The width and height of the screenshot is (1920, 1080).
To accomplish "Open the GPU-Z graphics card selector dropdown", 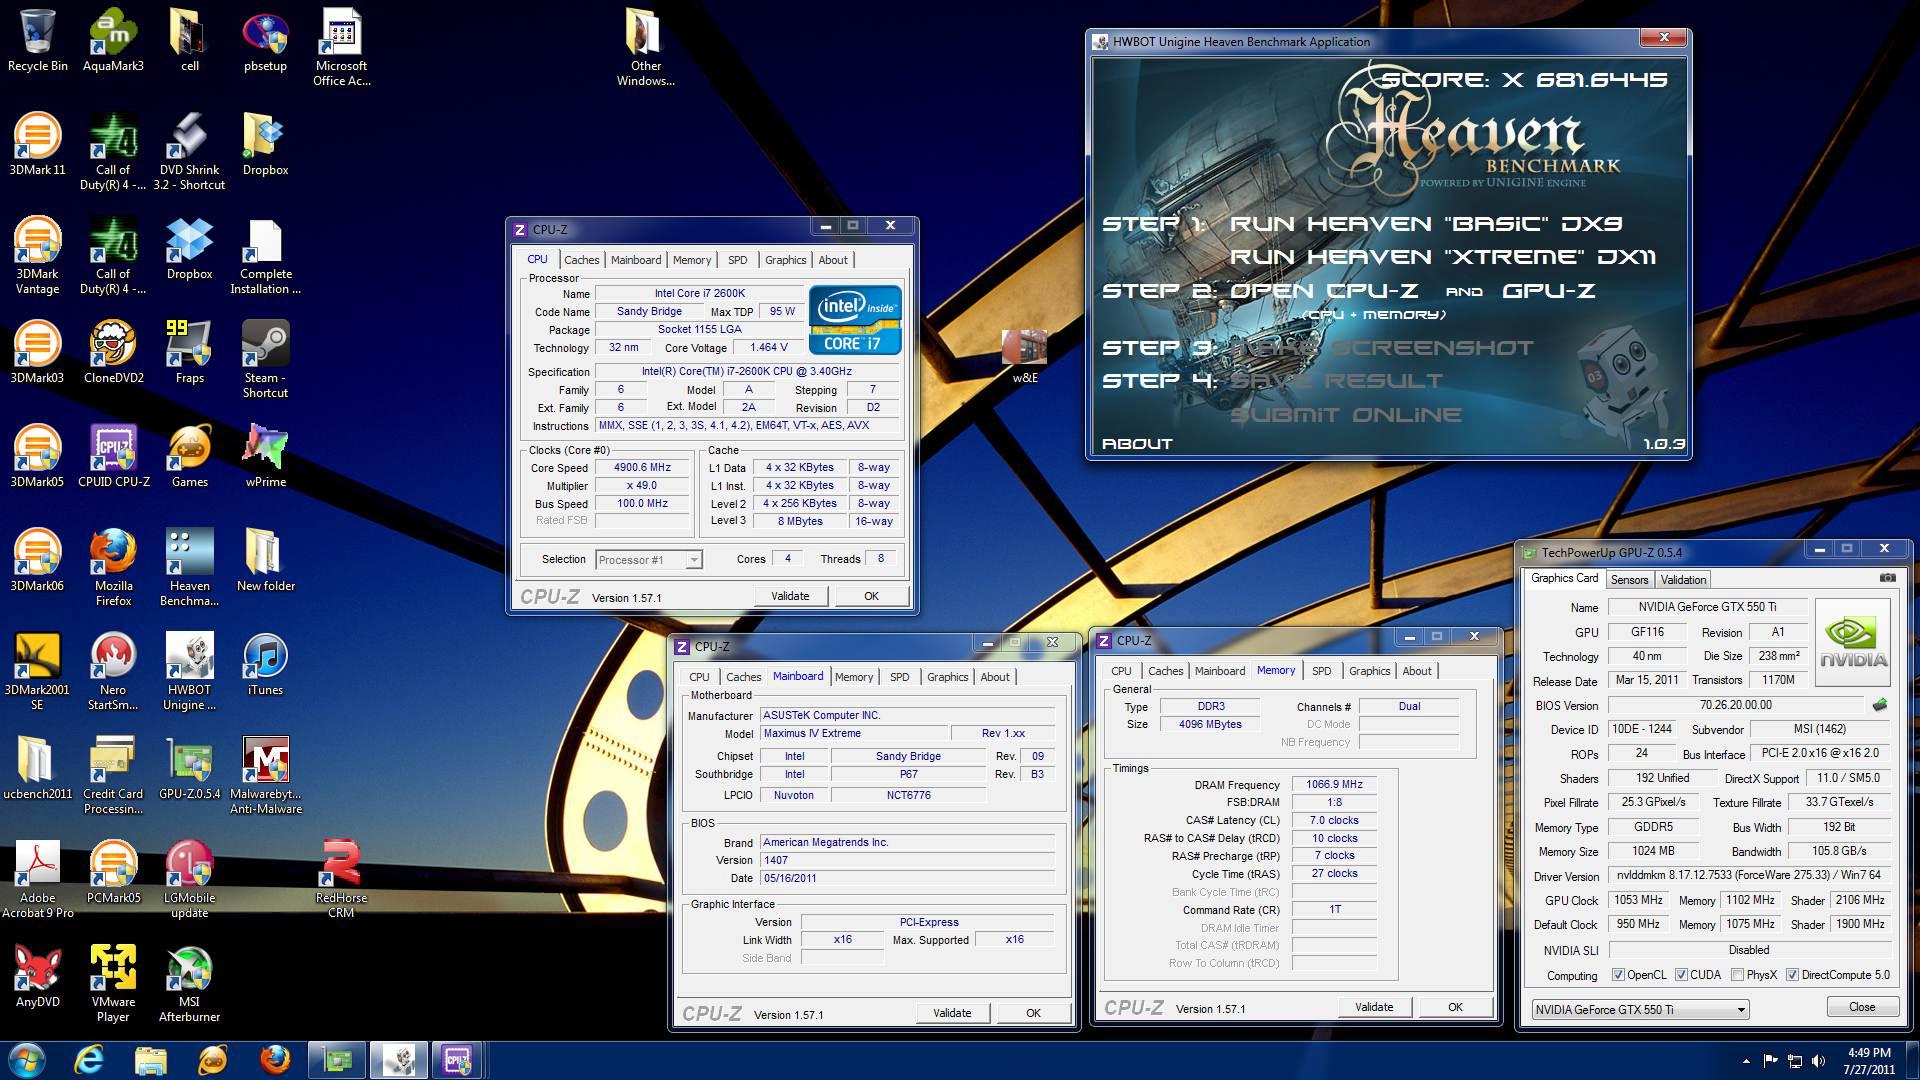I will pos(1640,1009).
